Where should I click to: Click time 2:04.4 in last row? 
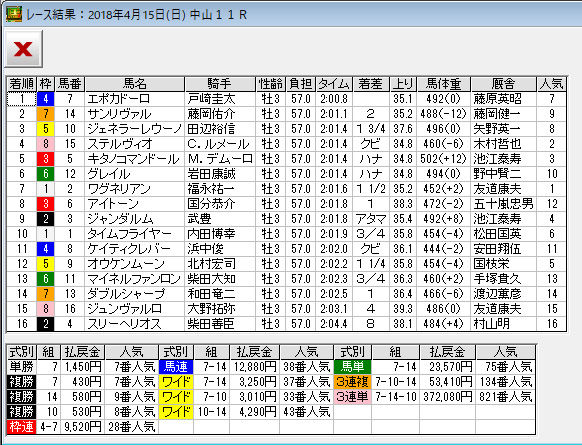334,324
